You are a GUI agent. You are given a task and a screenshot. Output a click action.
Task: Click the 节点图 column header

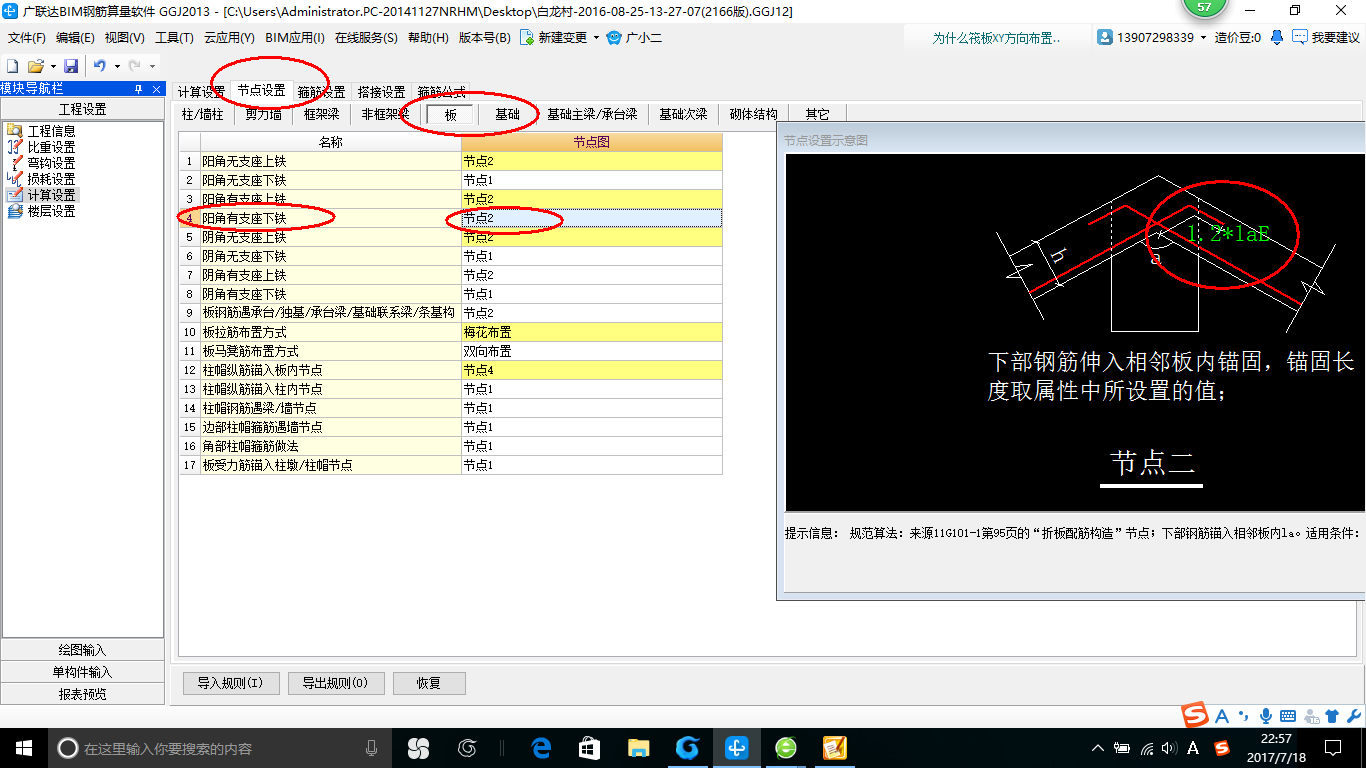(x=591, y=142)
